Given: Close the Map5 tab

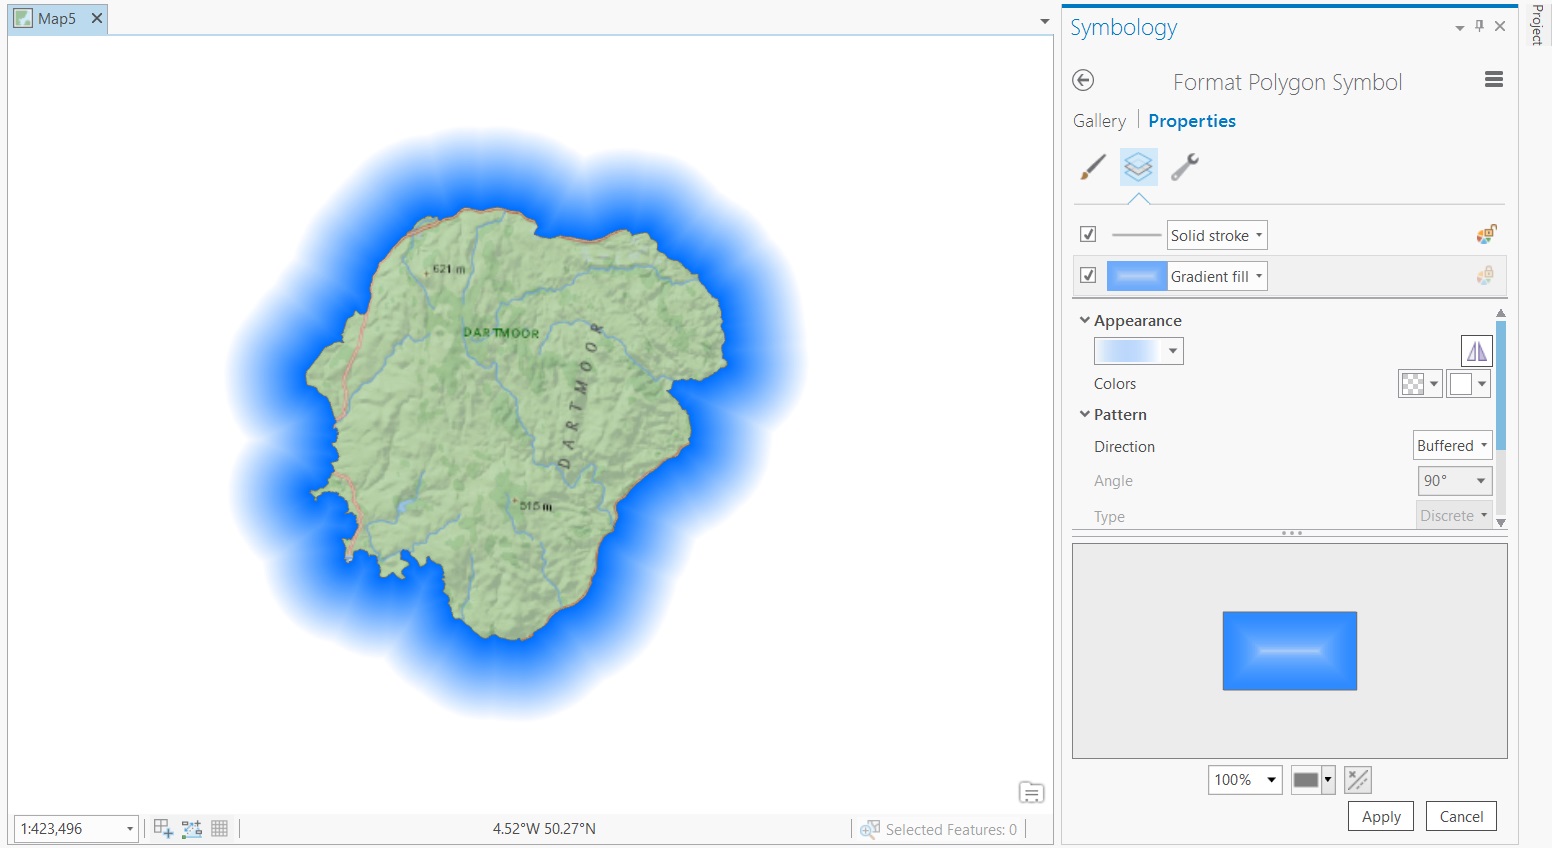Looking at the screenshot, I should click(x=97, y=18).
